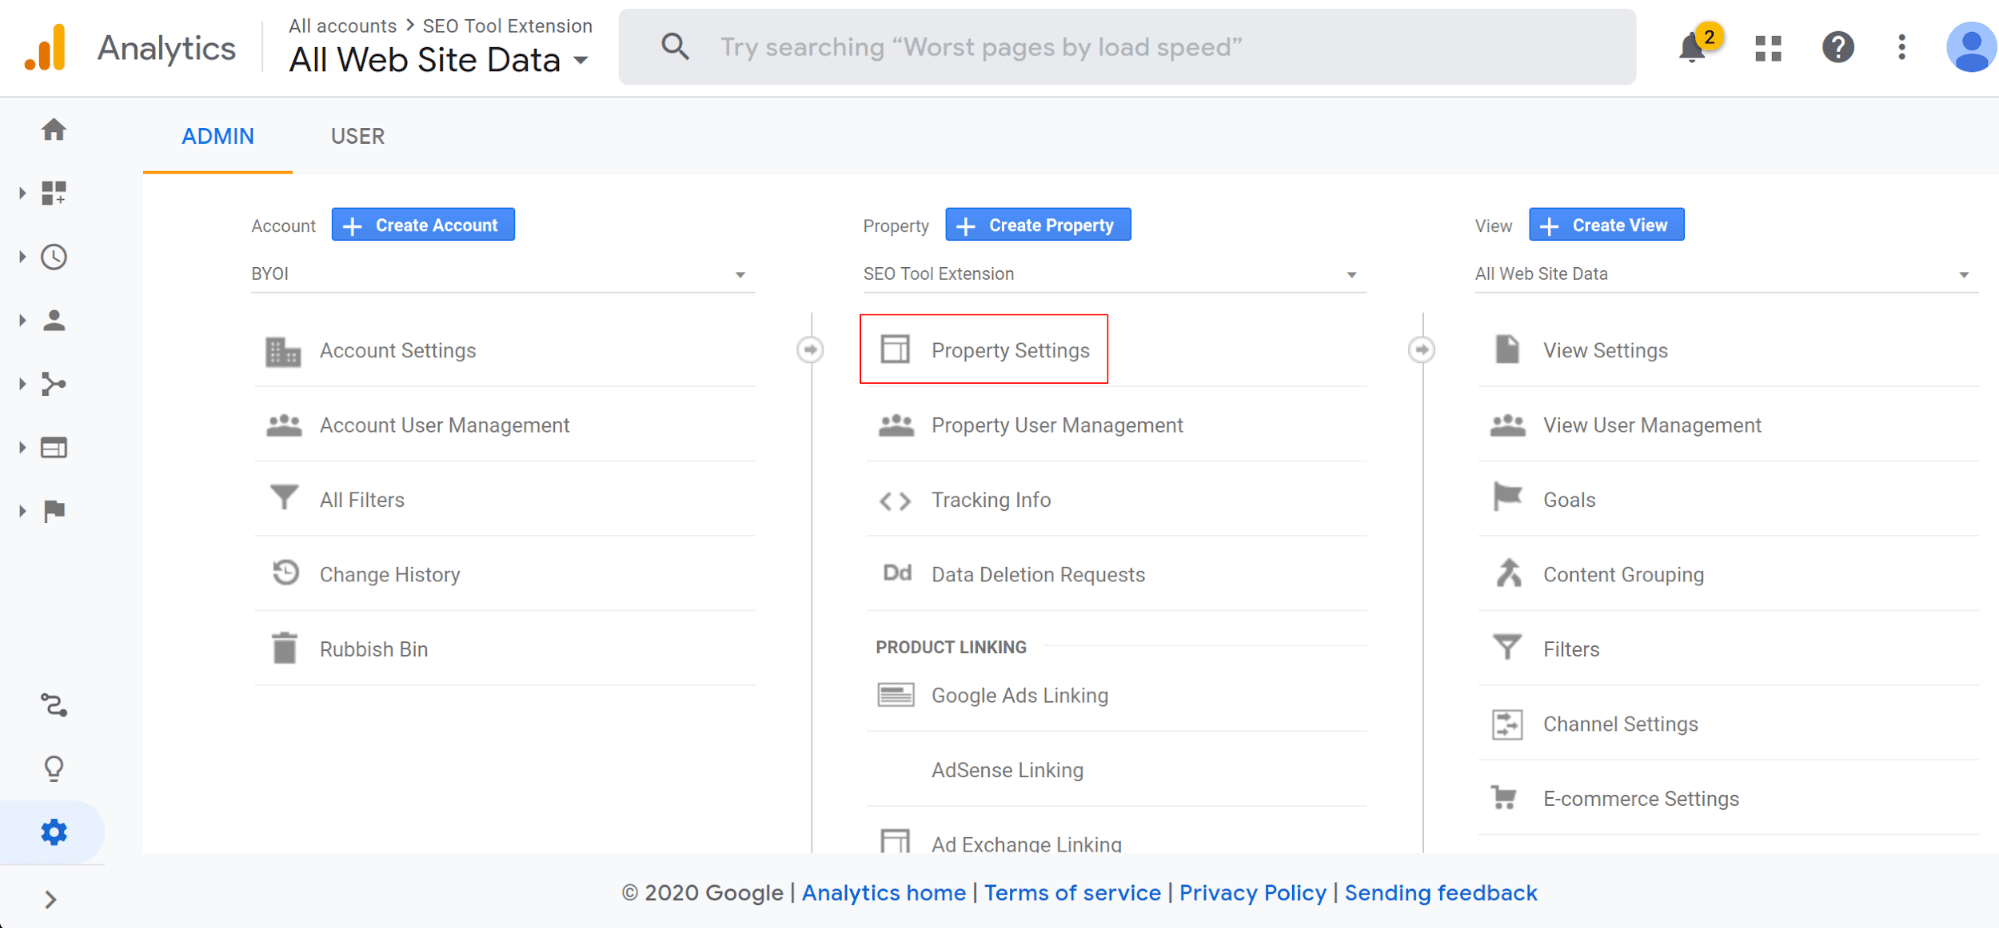Open the Behaviour window icon in sidebar

tap(54, 447)
